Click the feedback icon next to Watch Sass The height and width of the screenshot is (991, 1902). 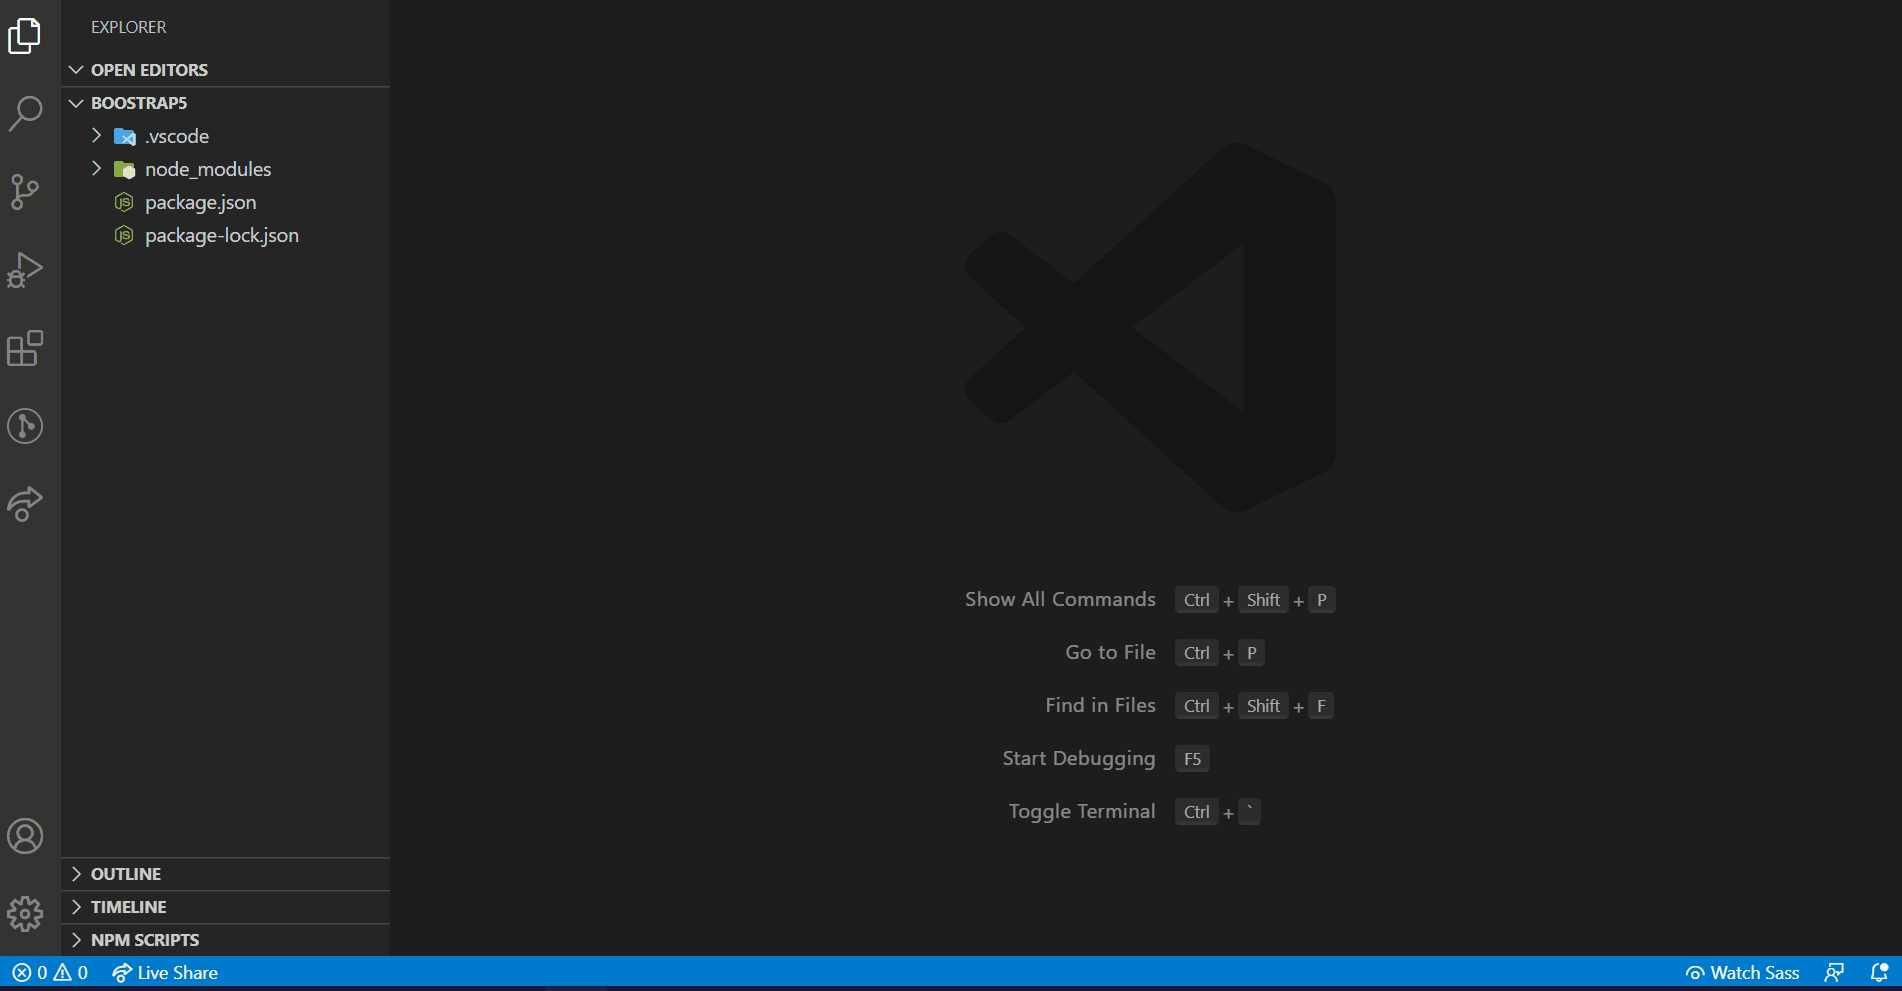point(1835,971)
